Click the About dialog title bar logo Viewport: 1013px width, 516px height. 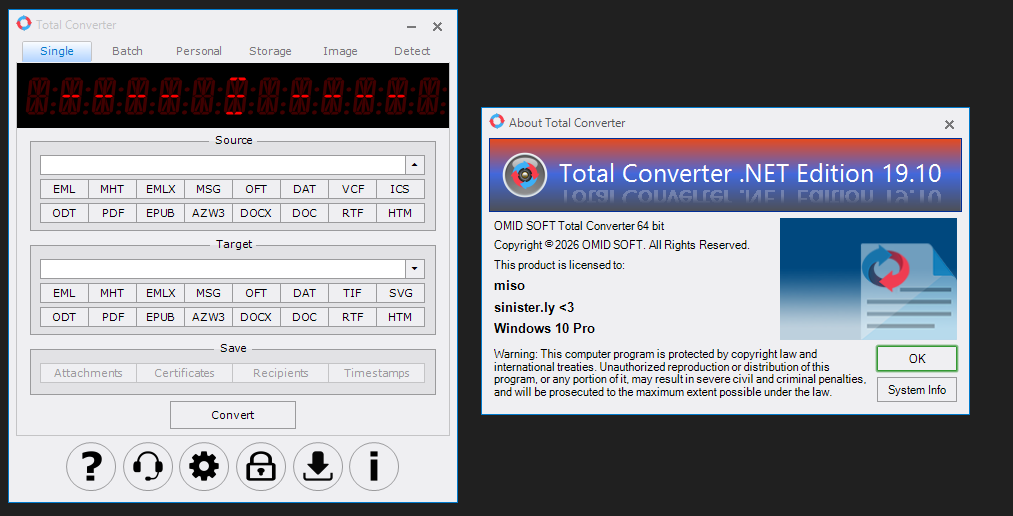coord(497,121)
